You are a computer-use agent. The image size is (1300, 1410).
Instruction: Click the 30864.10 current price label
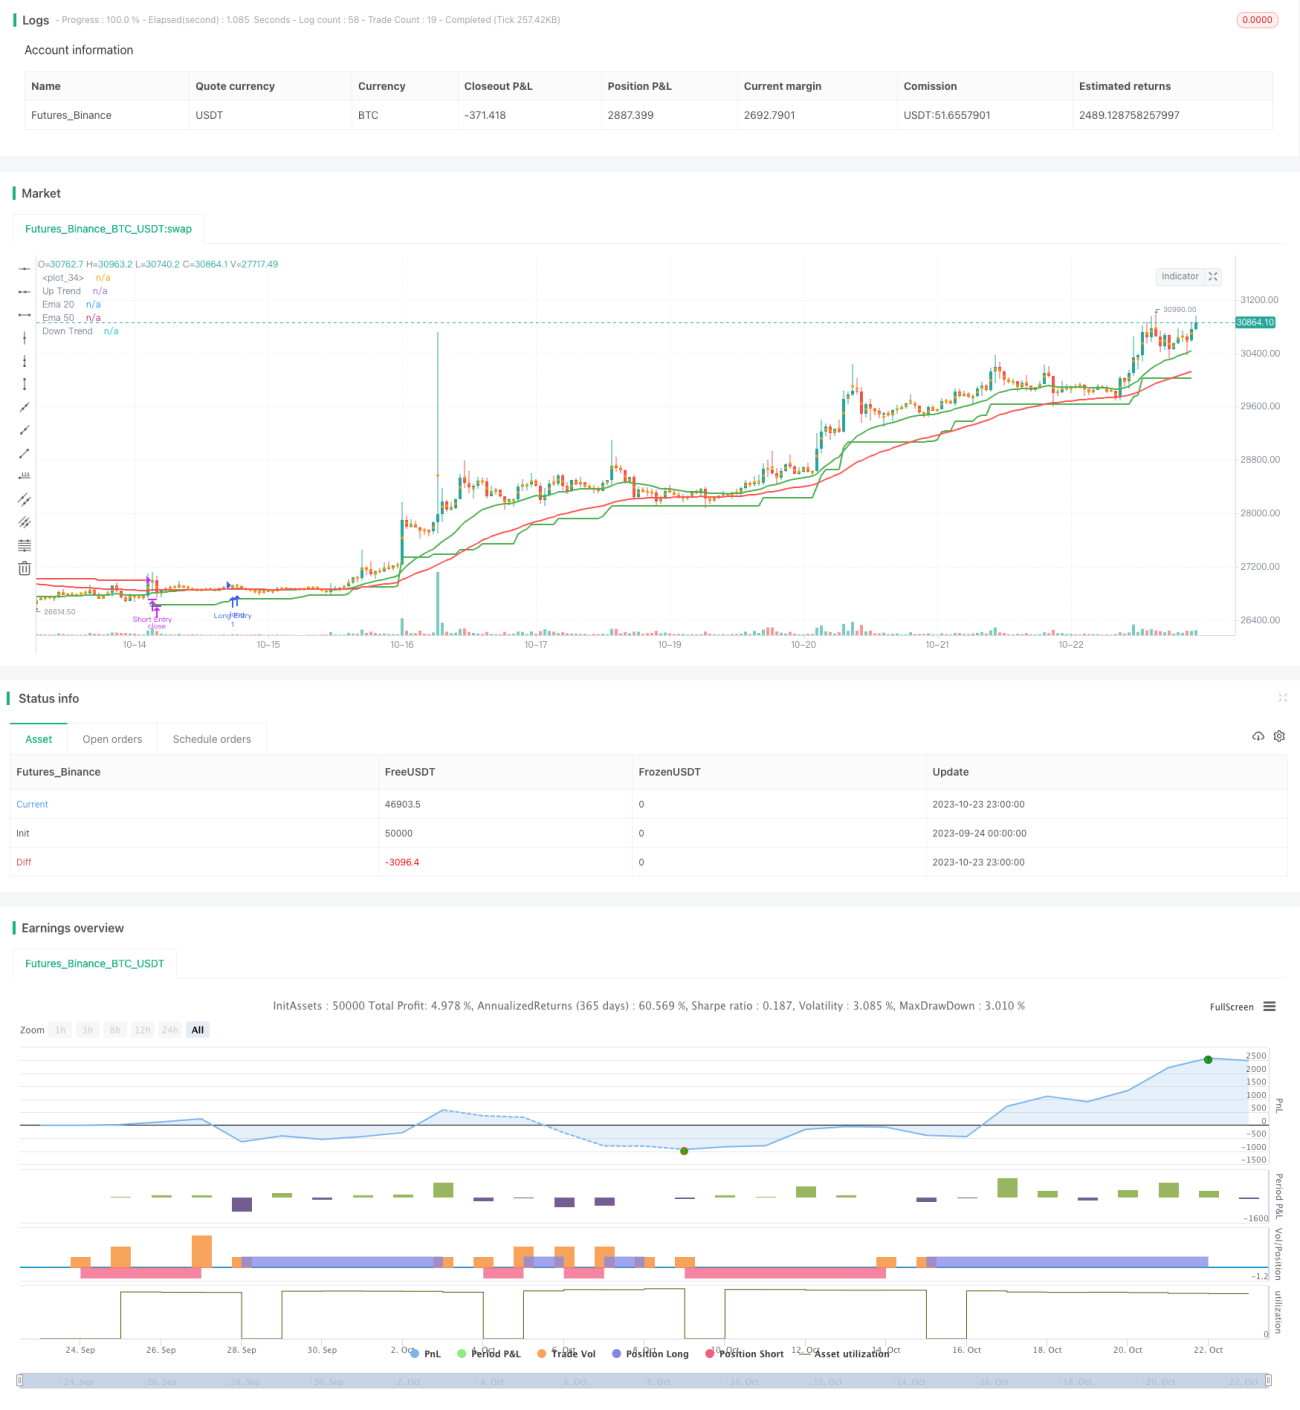[x=1255, y=322]
